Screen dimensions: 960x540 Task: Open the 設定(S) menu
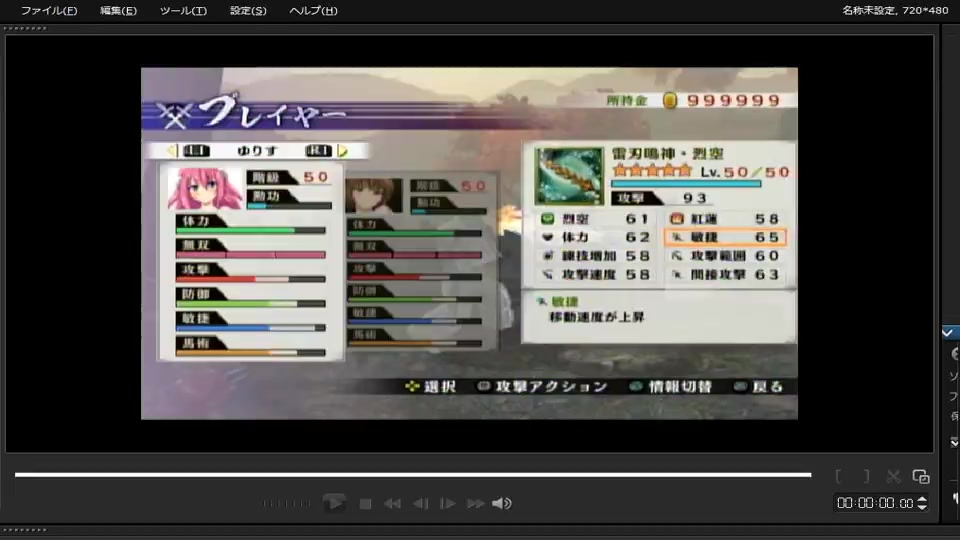(x=248, y=10)
